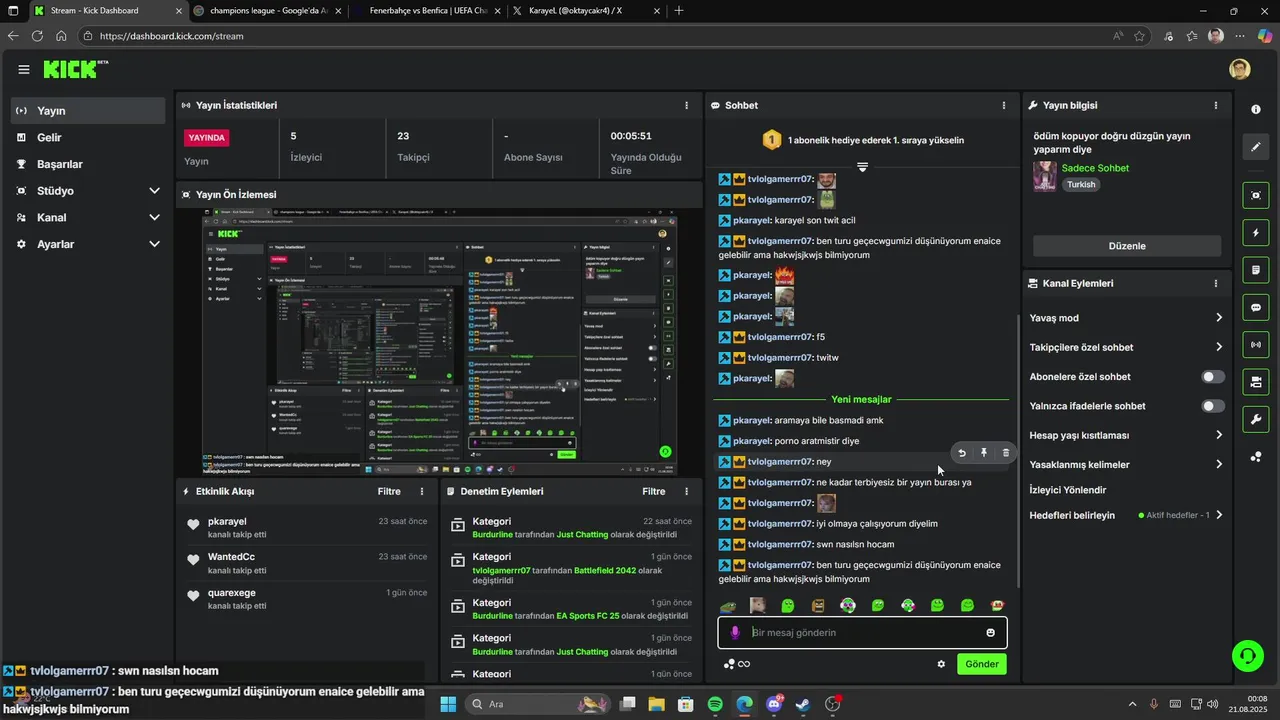Open the profile avatar in Kick header
The height and width of the screenshot is (720, 1280).
1240,69
